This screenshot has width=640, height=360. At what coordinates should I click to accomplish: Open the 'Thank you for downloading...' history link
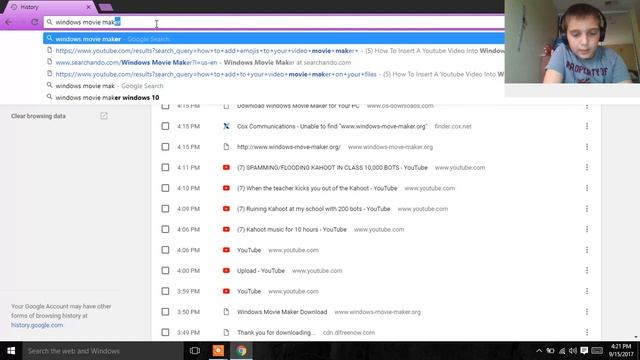coord(276,332)
